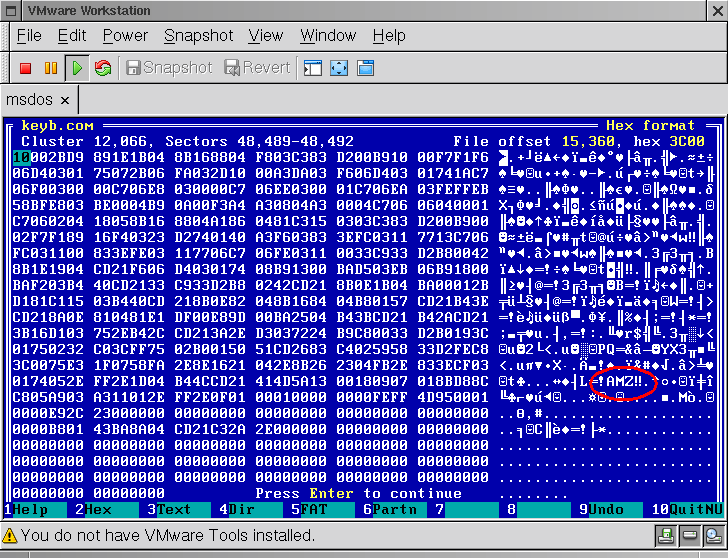Close the msdos tab with its x

pos(65,100)
